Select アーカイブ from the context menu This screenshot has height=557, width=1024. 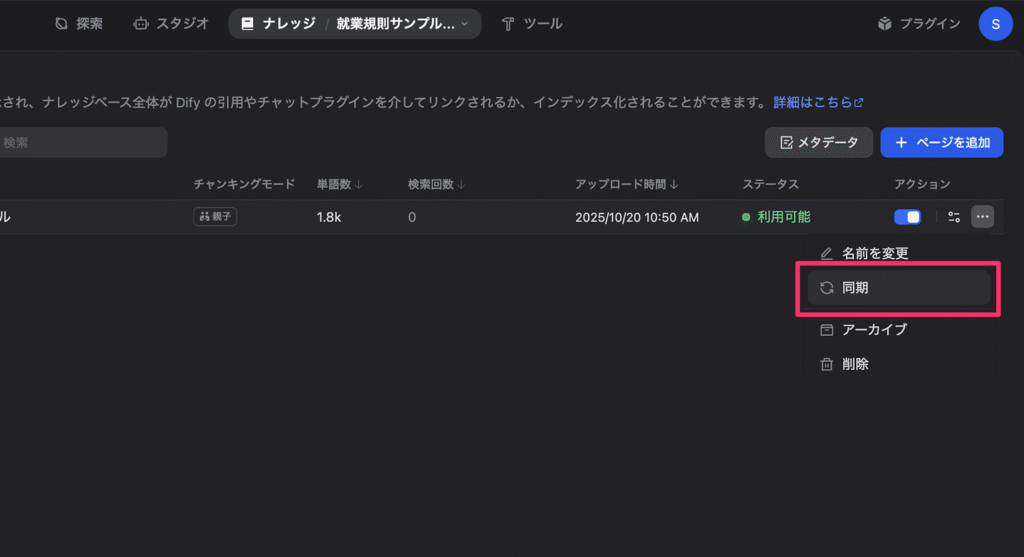click(874, 330)
